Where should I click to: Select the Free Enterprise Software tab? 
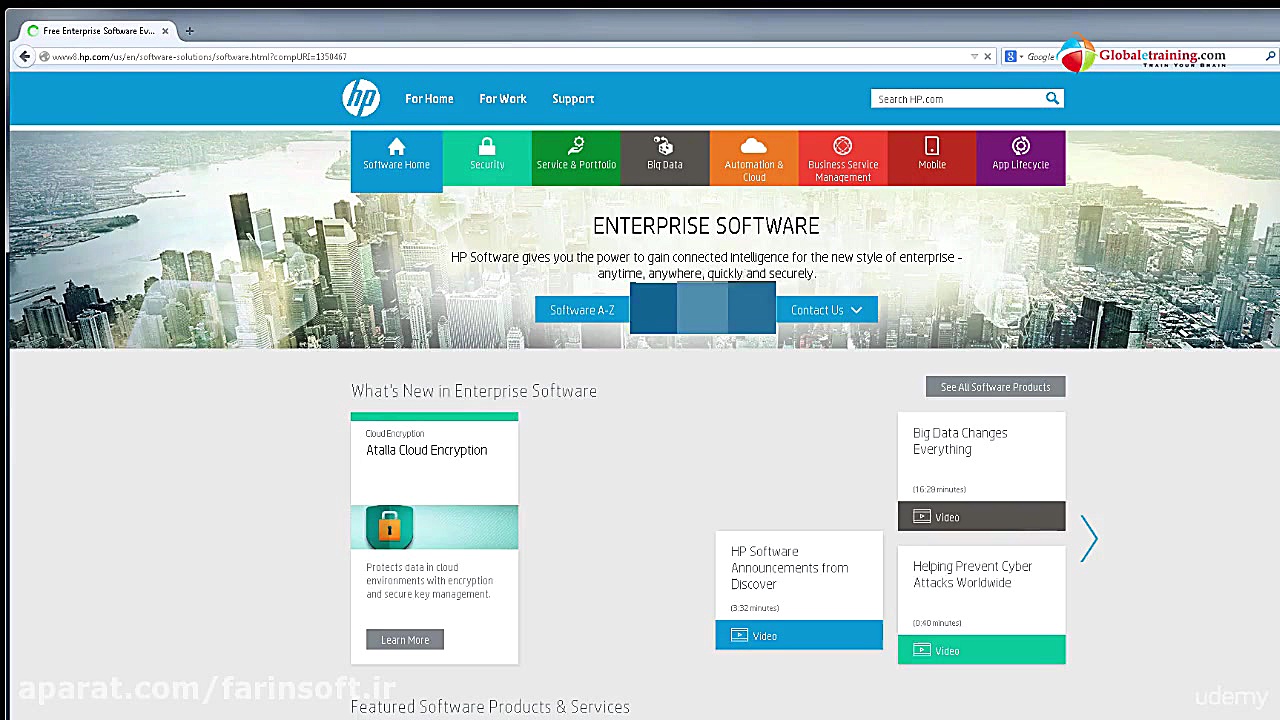click(x=98, y=31)
